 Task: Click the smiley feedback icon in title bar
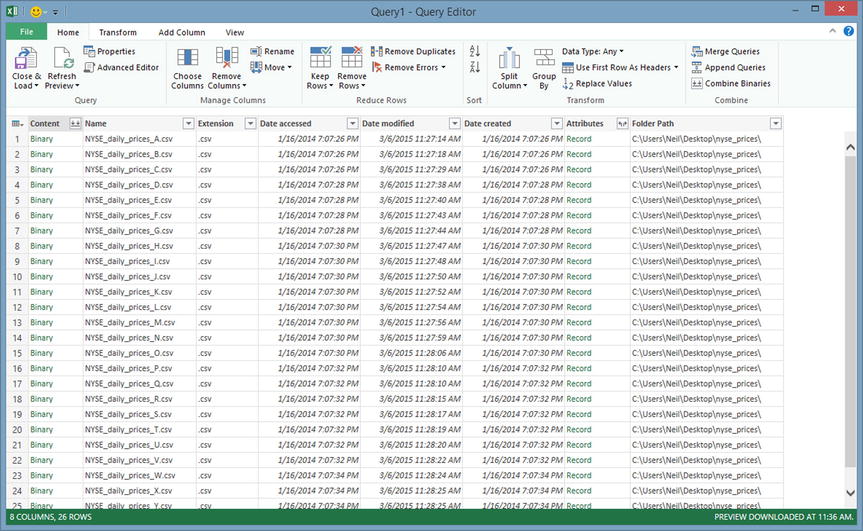tap(36, 12)
